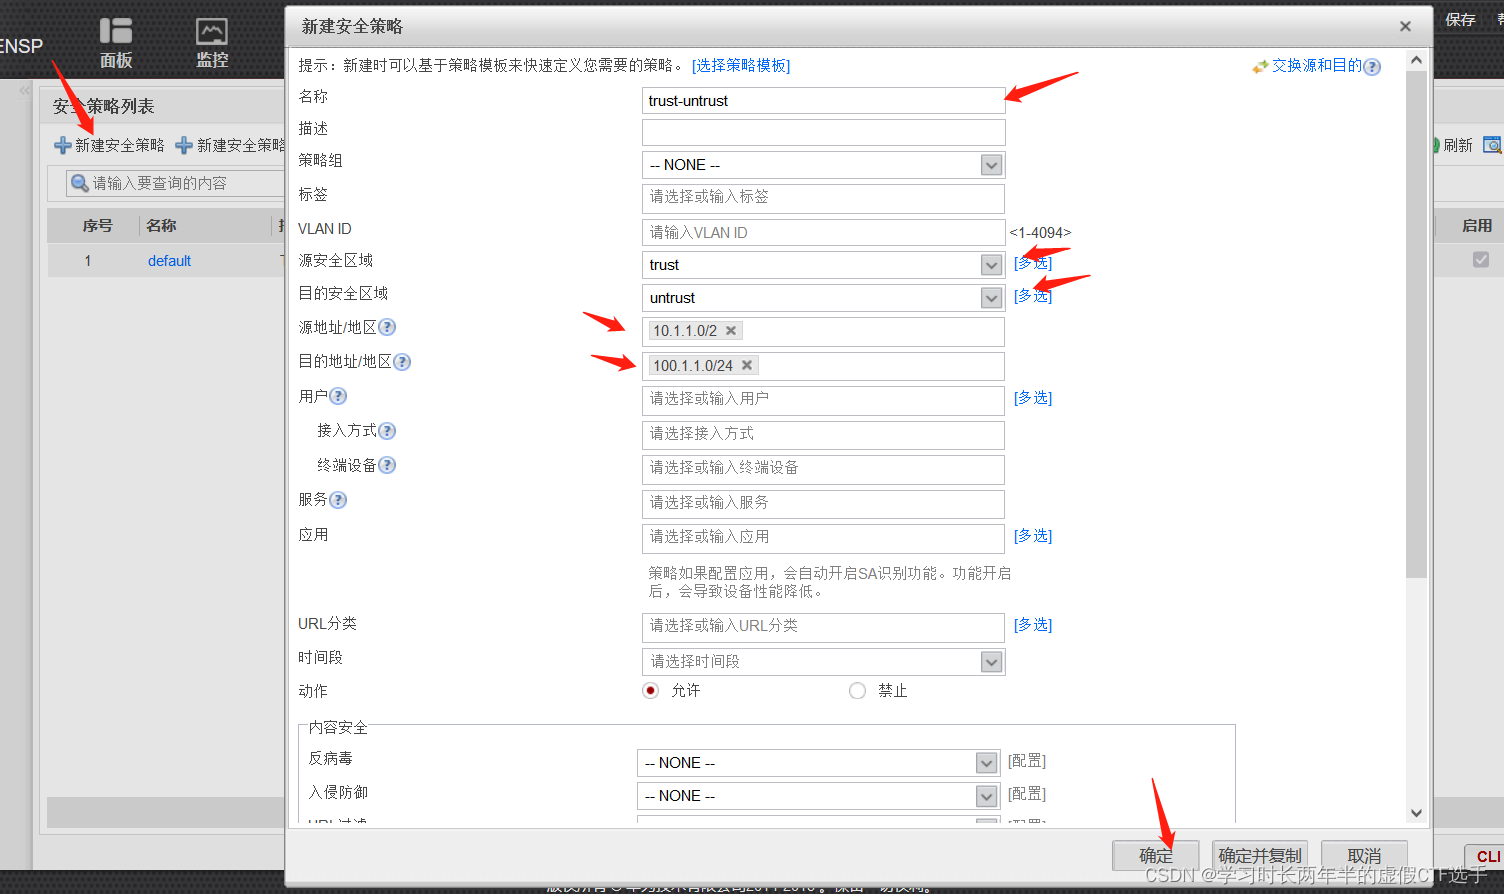This screenshot has height=894, width=1504.
Task: Click the 接入方式 input field
Action: pyautogui.click(x=823, y=435)
